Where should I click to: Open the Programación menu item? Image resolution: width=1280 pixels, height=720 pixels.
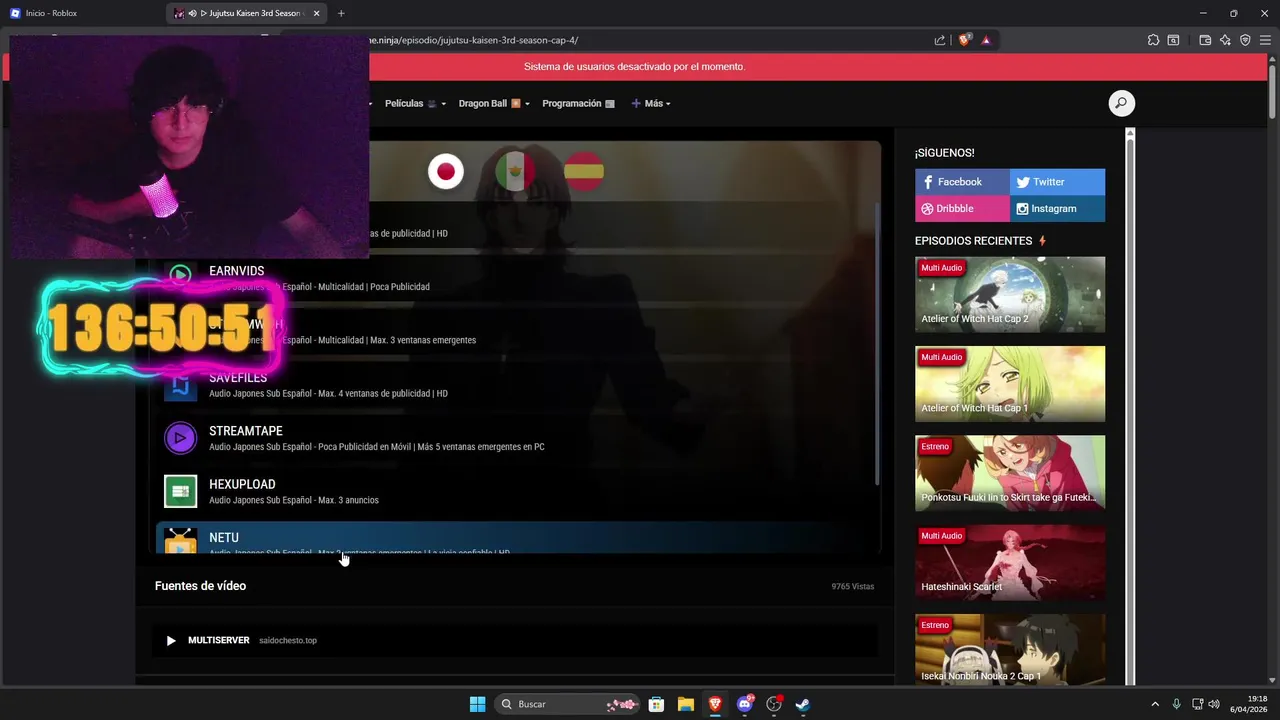(x=578, y=103)
